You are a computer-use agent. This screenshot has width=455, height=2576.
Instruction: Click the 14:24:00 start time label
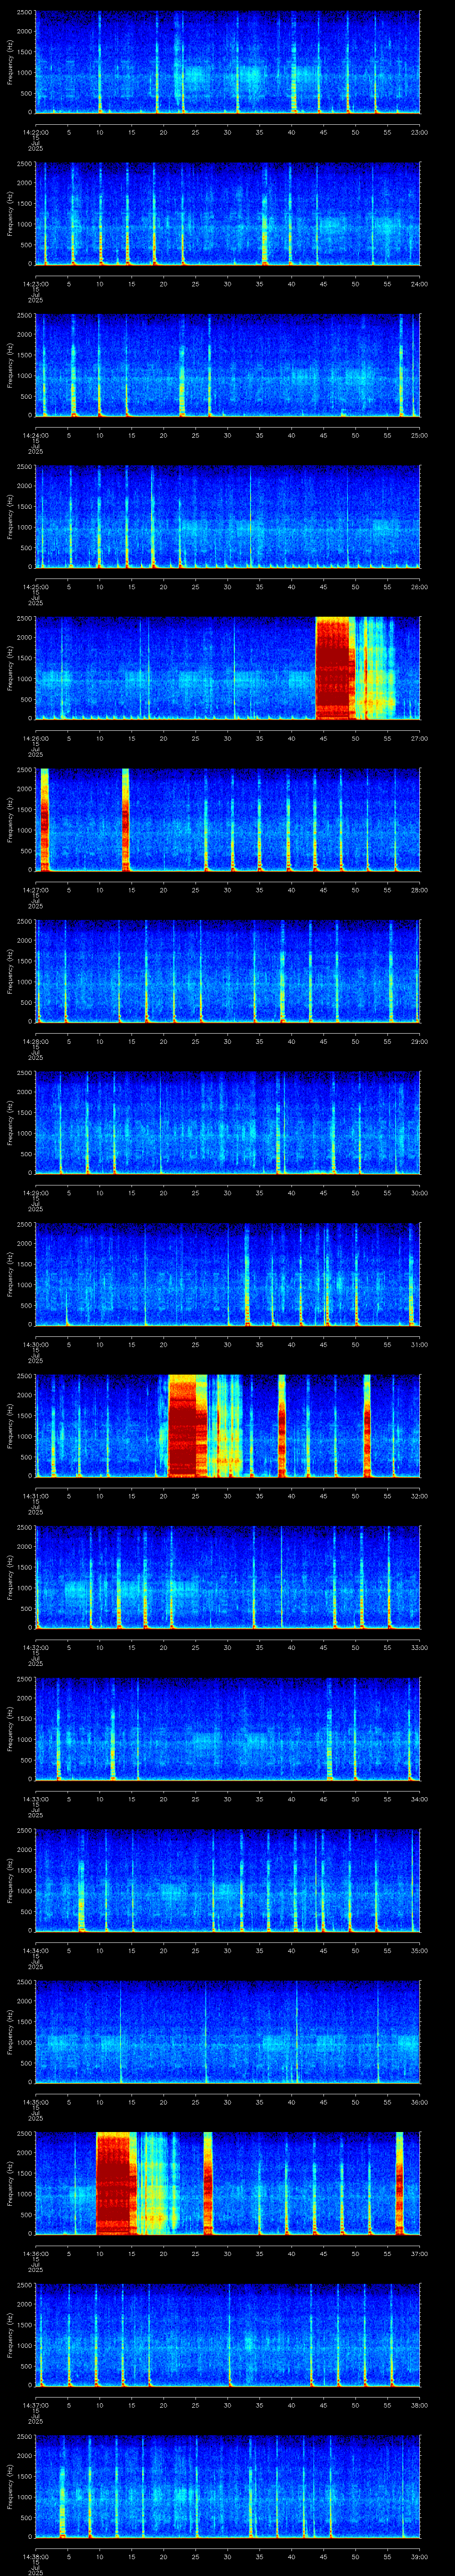coord(35,435)
